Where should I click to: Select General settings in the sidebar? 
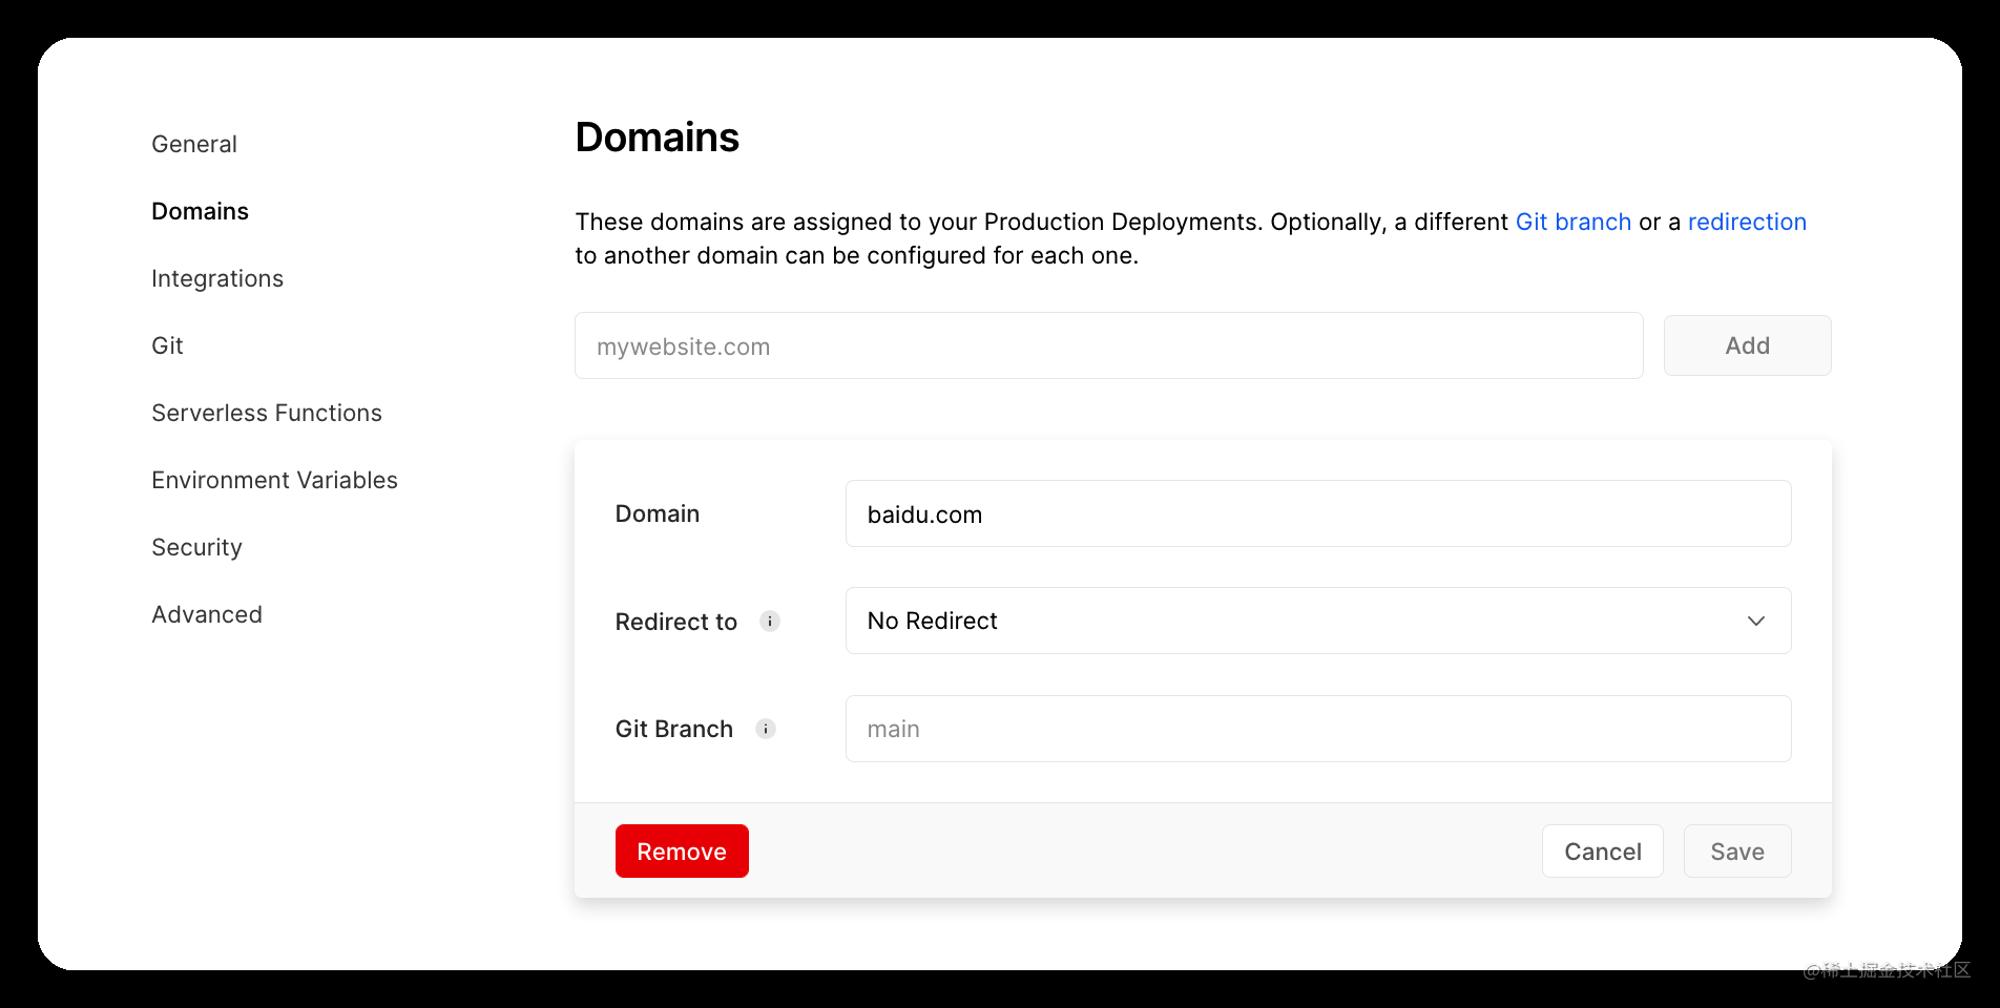click(x=193, y=143)
